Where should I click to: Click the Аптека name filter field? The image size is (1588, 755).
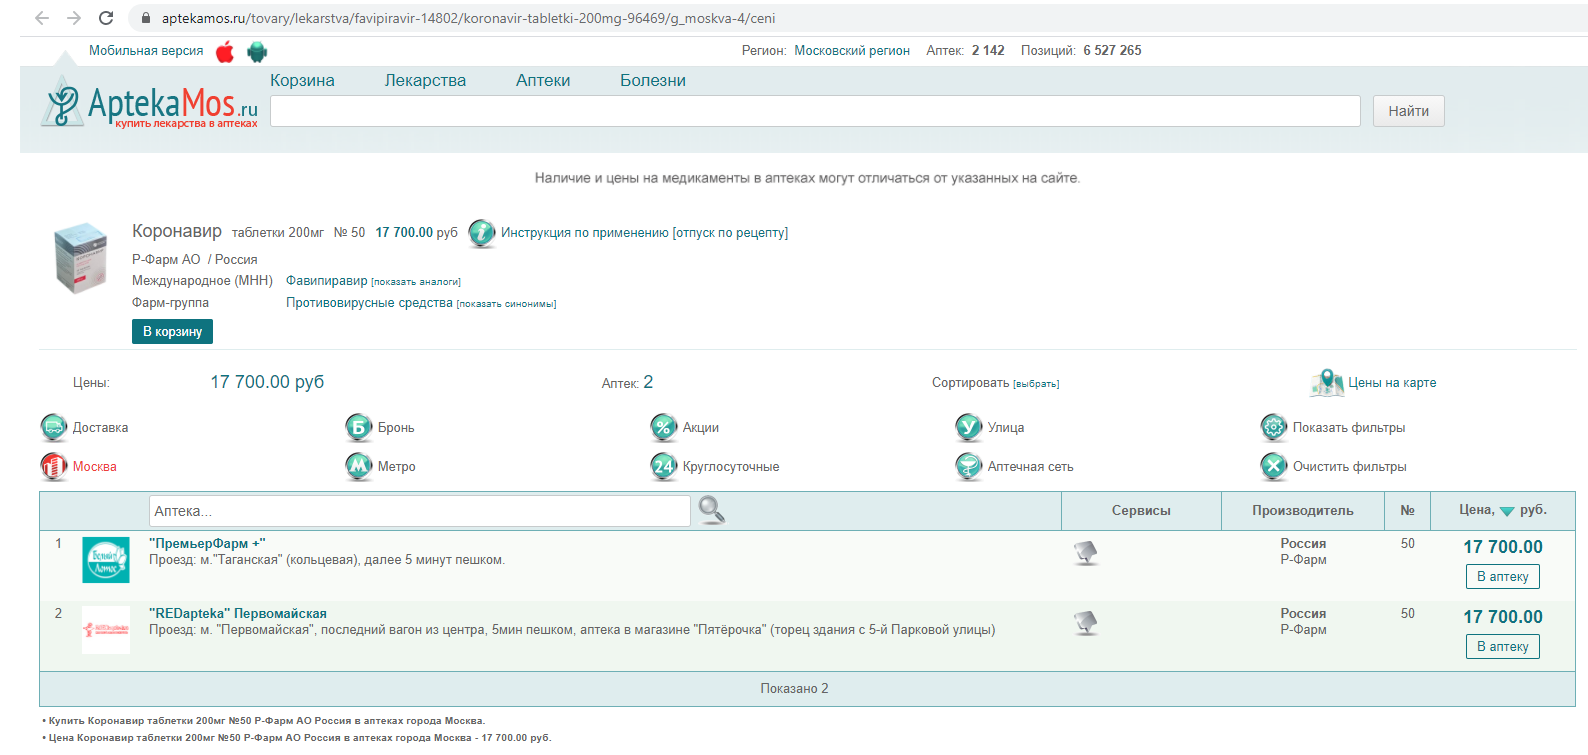(419, 511)
